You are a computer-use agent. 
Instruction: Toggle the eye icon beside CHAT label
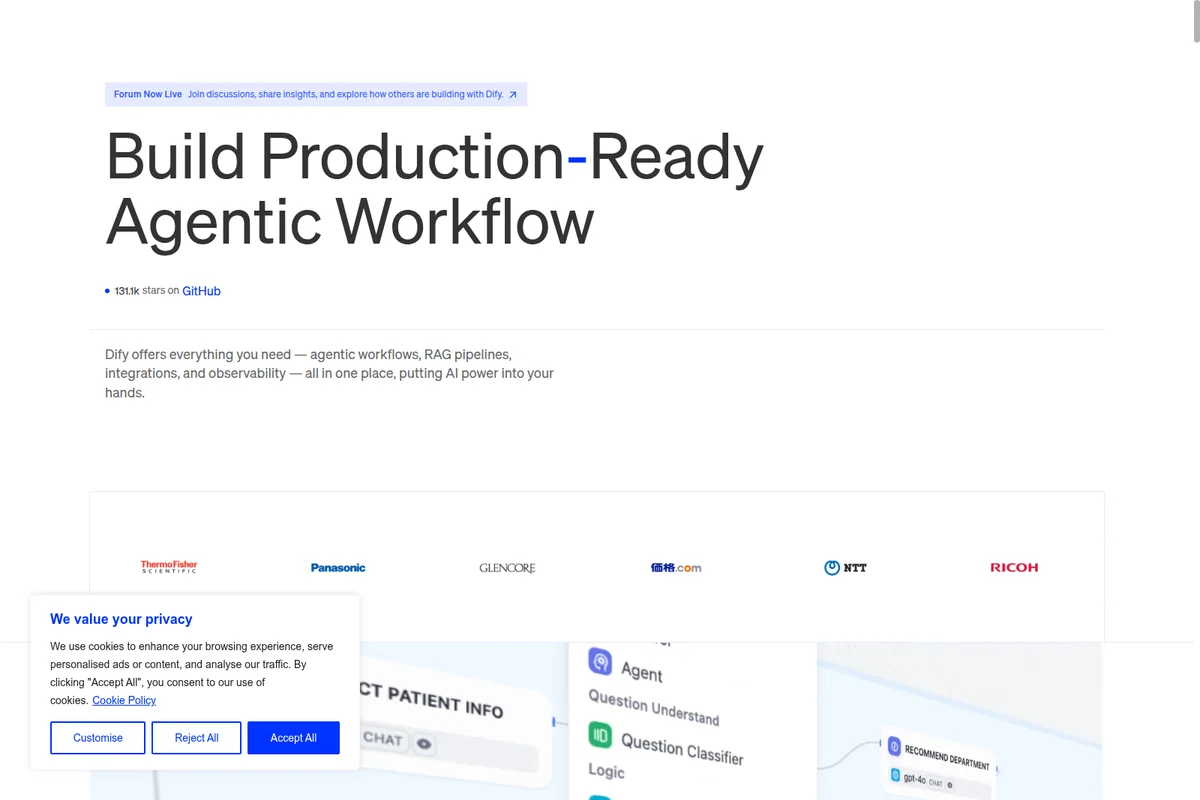[x=424, y=744]
